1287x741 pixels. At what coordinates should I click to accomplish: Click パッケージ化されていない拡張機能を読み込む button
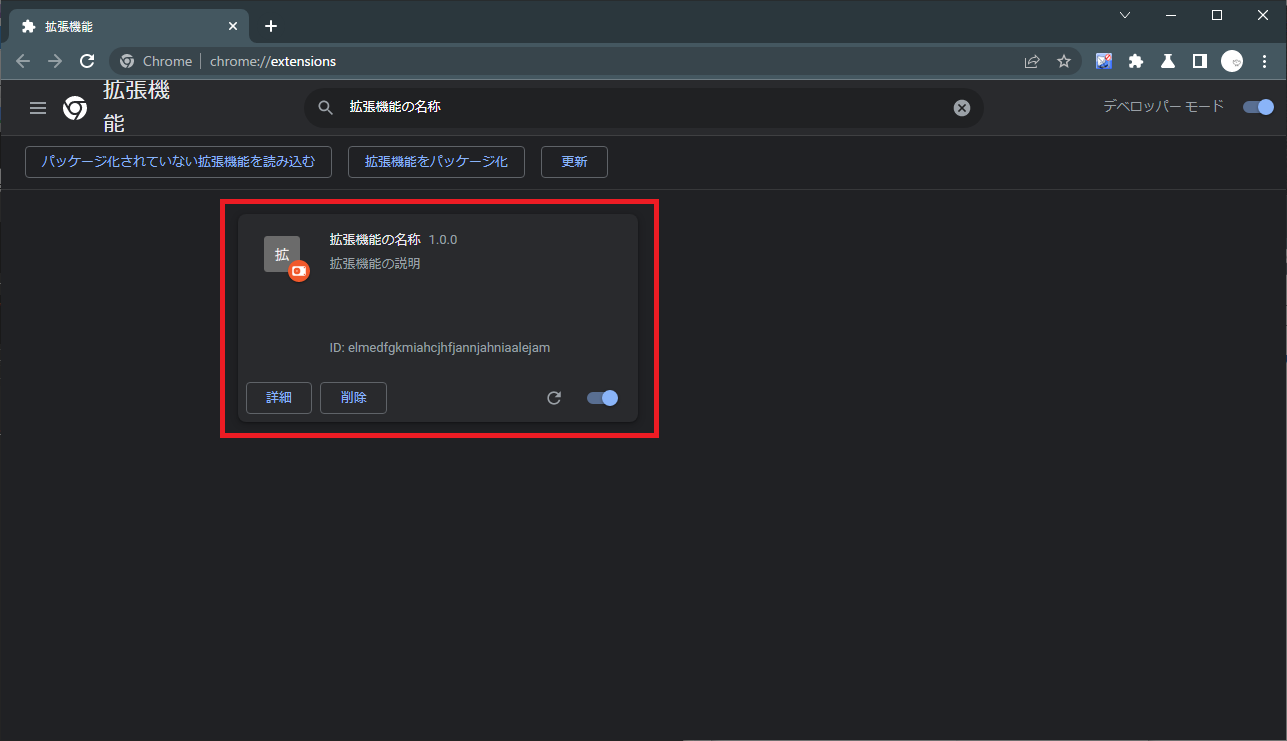point(178,161)
